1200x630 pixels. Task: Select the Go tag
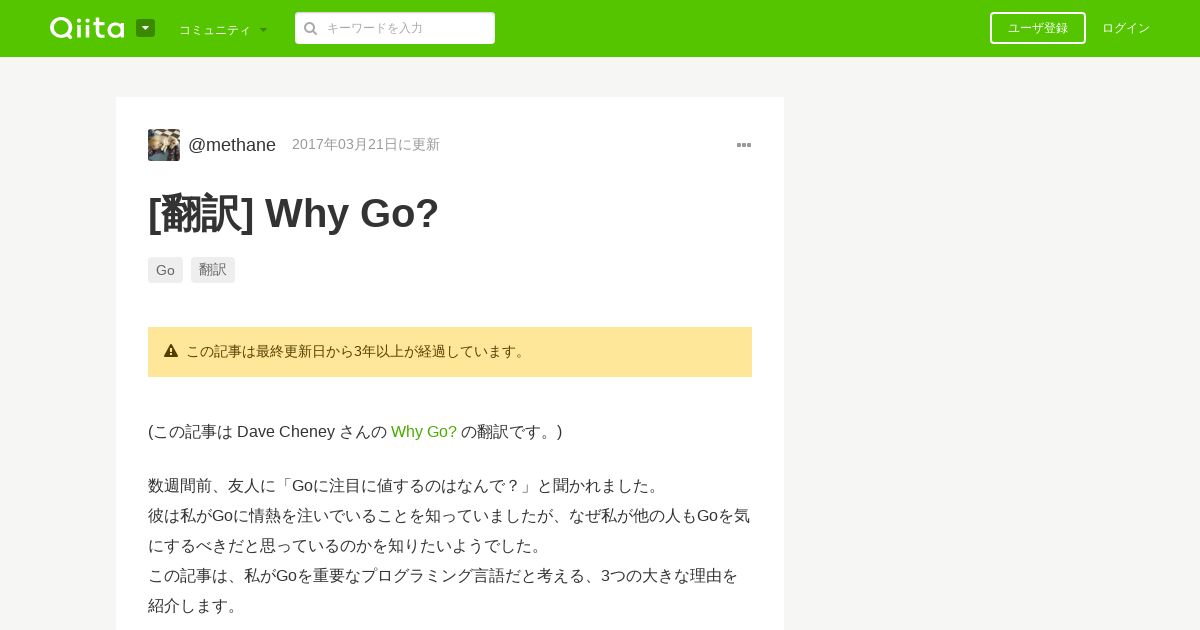coord(165,270)
